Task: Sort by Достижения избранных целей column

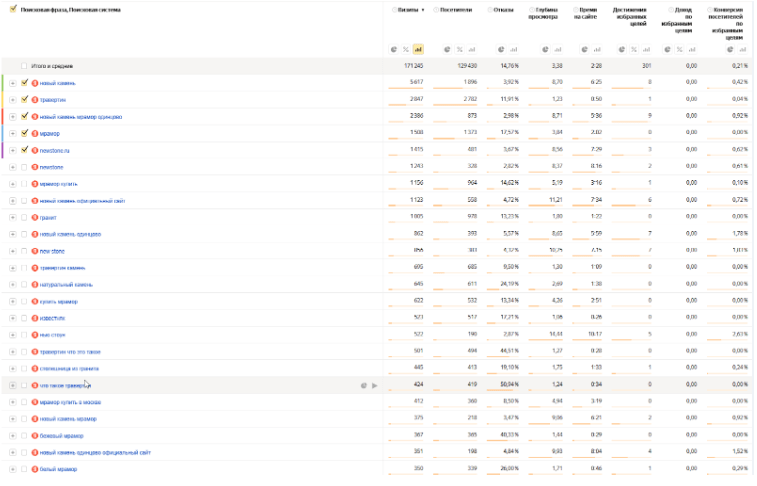Action: coord(630,16)
